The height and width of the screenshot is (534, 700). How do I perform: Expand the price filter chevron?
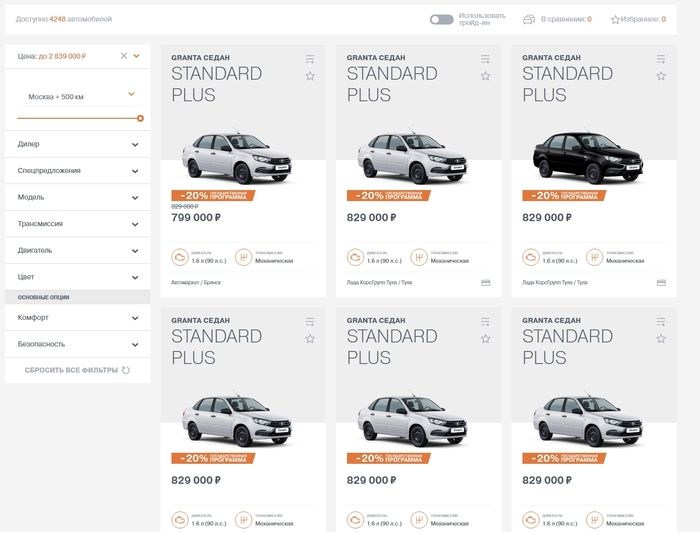[136, 56]
